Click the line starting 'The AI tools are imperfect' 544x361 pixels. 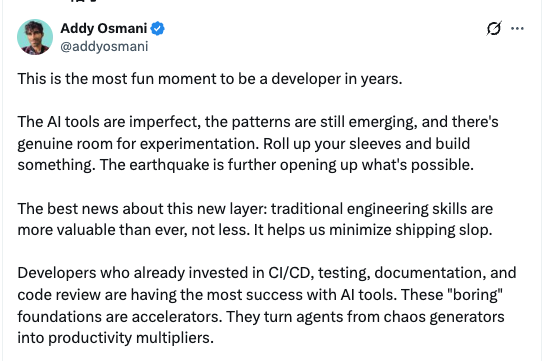click(258, 122)
